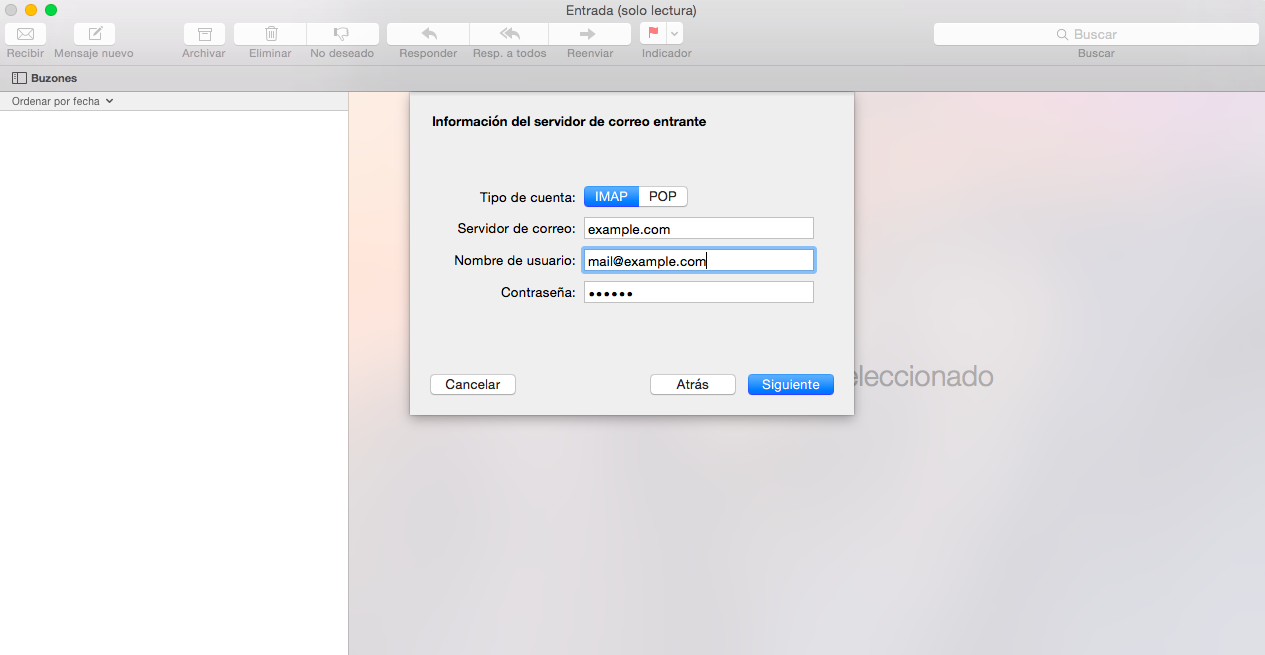Click the Nombre de usuario field
Image resolution: width=1265 pixels, height=655 pixels.
[x=699, y=261]
